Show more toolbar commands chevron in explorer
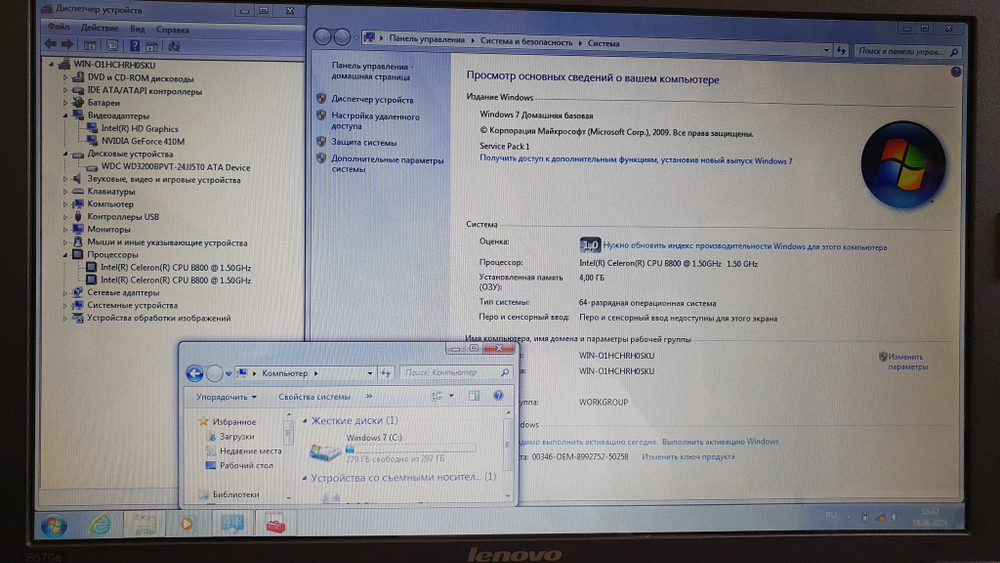 pos(369,396)
